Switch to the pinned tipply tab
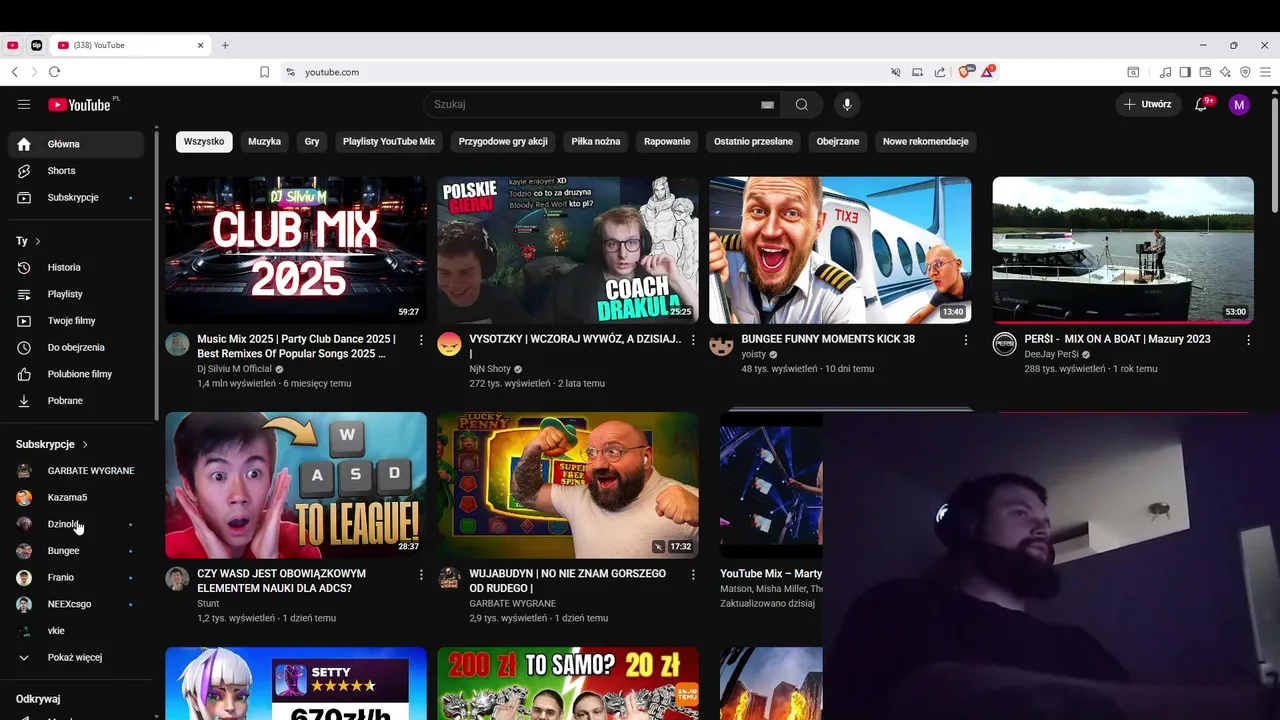The height and width of the screenshot is (720, 1280). (x=37, y=45)
